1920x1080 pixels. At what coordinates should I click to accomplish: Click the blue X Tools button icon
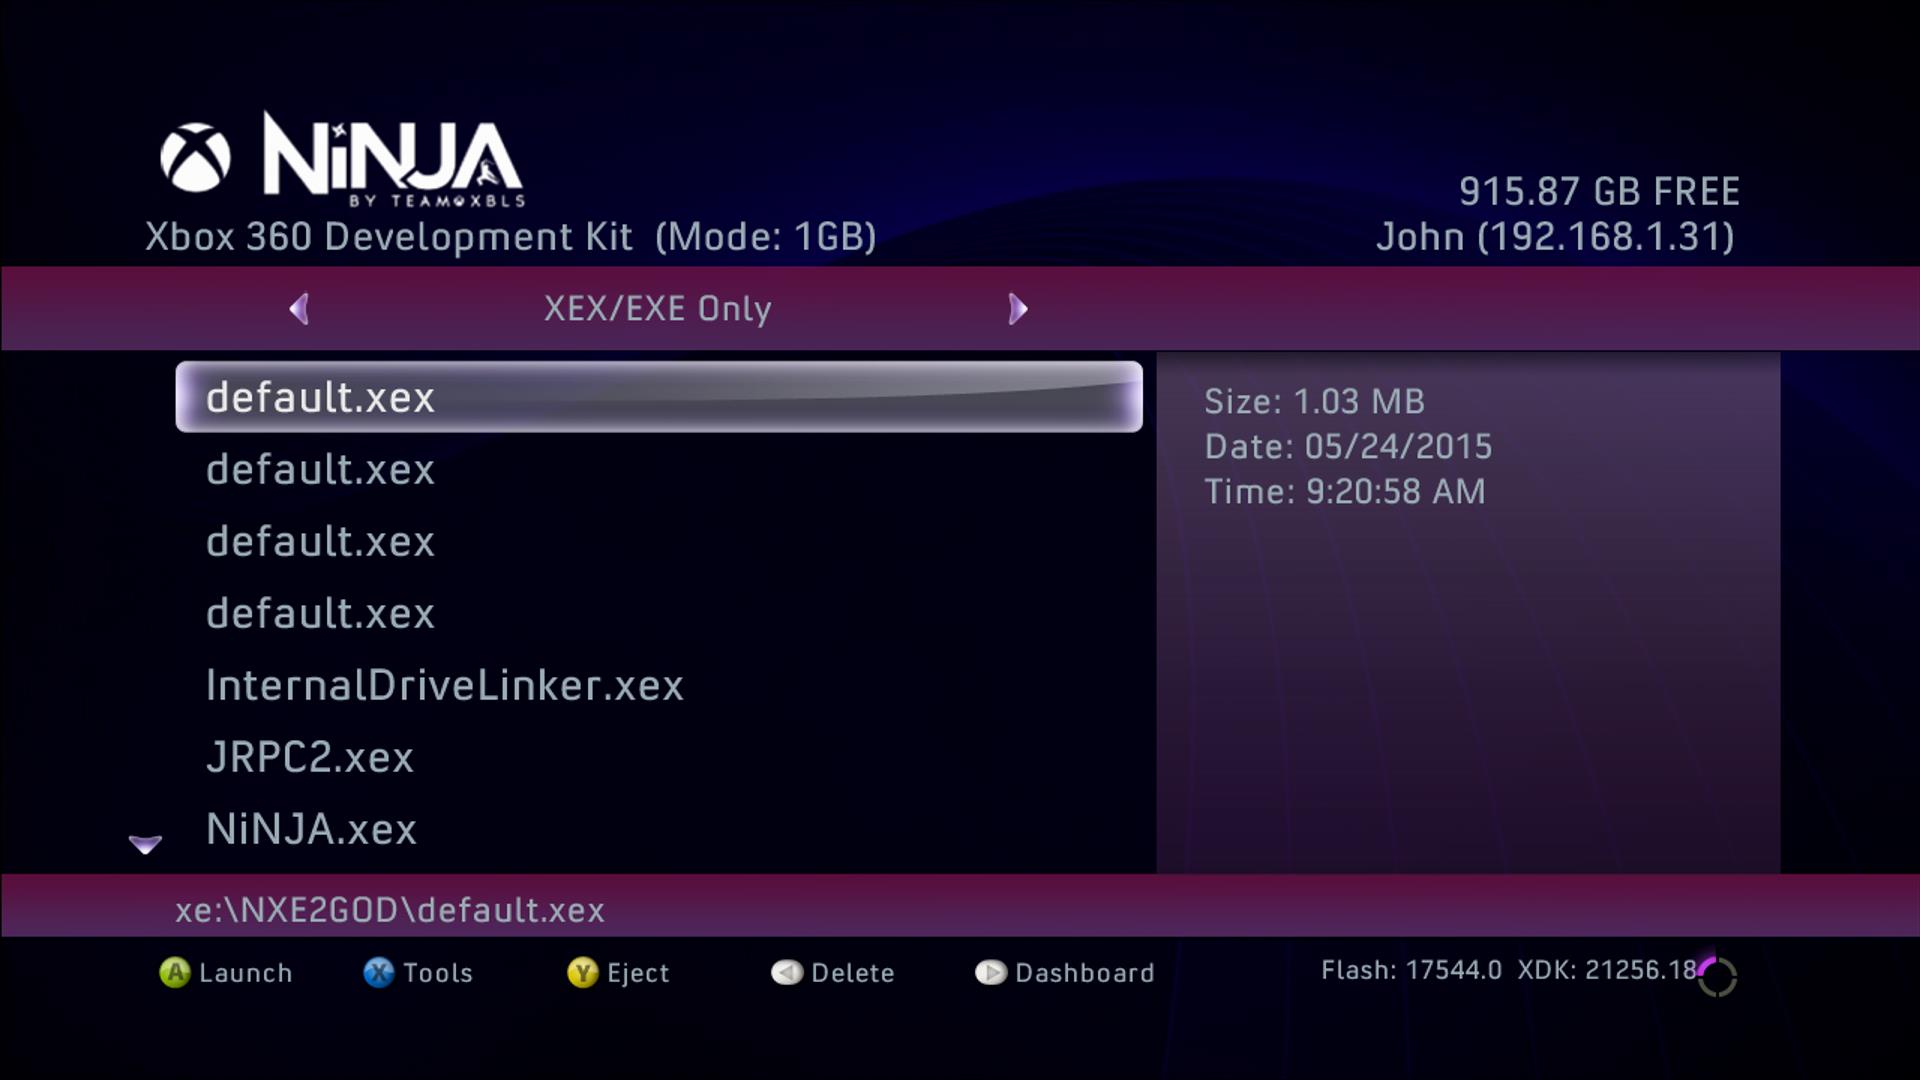379,973
